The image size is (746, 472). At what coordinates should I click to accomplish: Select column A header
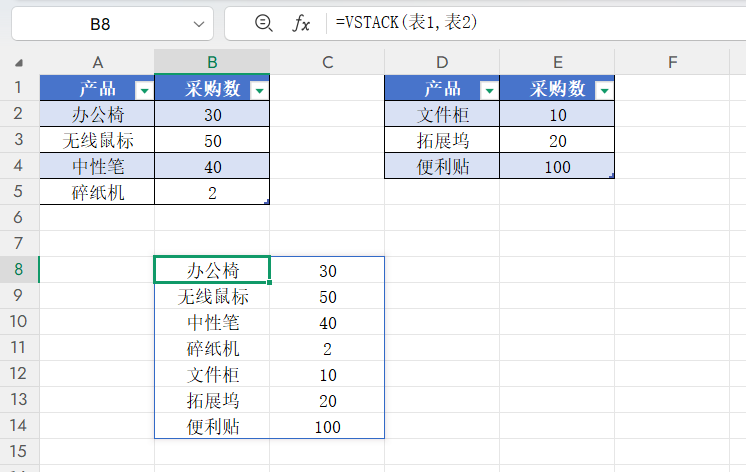click(97, 62)
